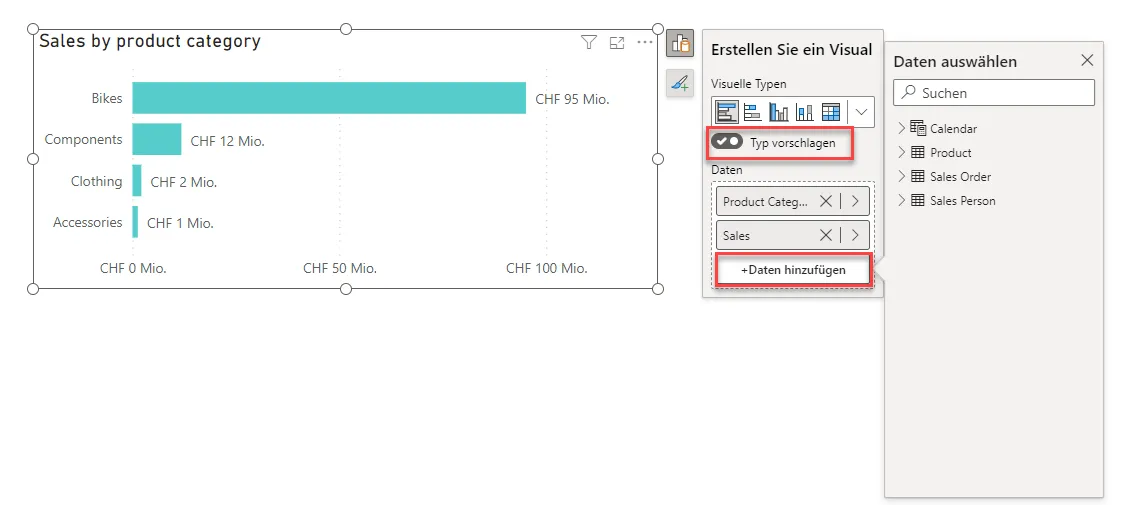Click the 'CHF 95 Mio.' data label
The image size is (1130, 505).
click(572, 99)
